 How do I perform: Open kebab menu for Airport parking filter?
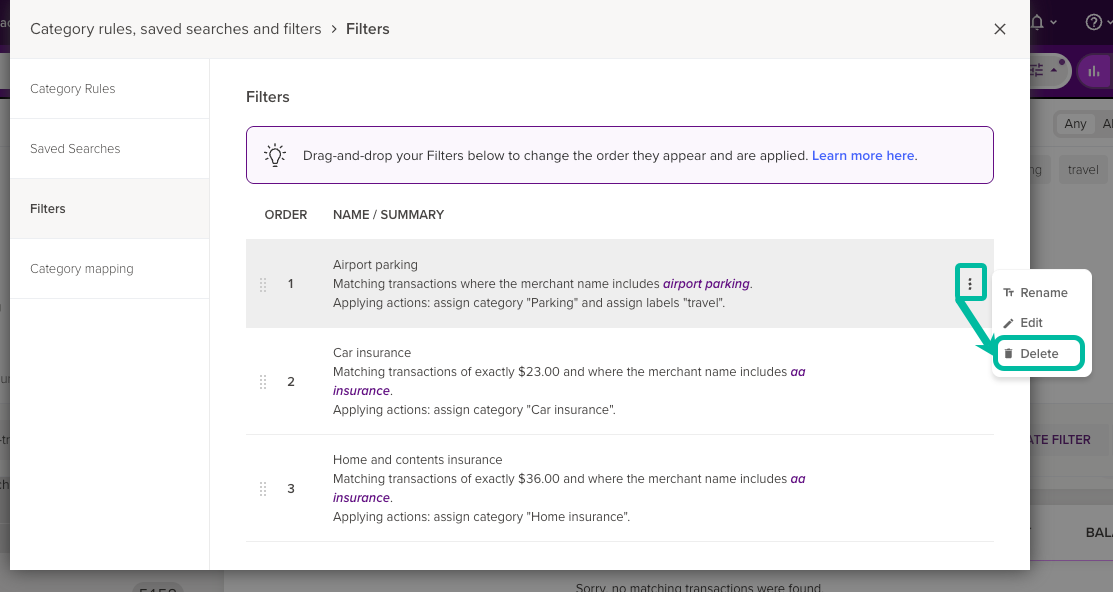(970, 284)
